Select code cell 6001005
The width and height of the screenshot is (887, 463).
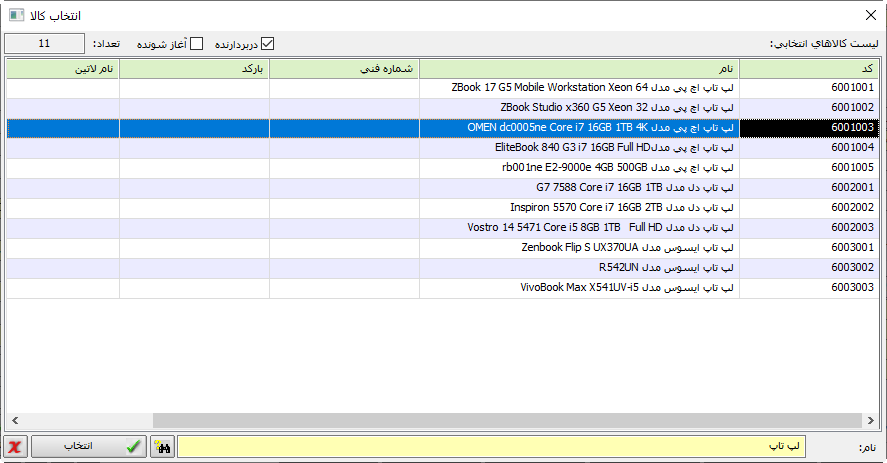[809, 168]
